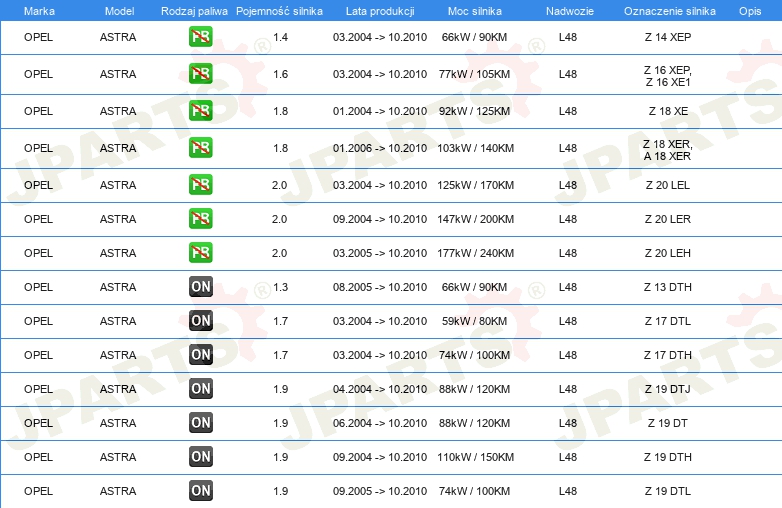This screenshot has width=782, height=508.
Task: Select engine code cell Z 16 XEP, Z 16 XE1
Action: [x=668, y=76]
